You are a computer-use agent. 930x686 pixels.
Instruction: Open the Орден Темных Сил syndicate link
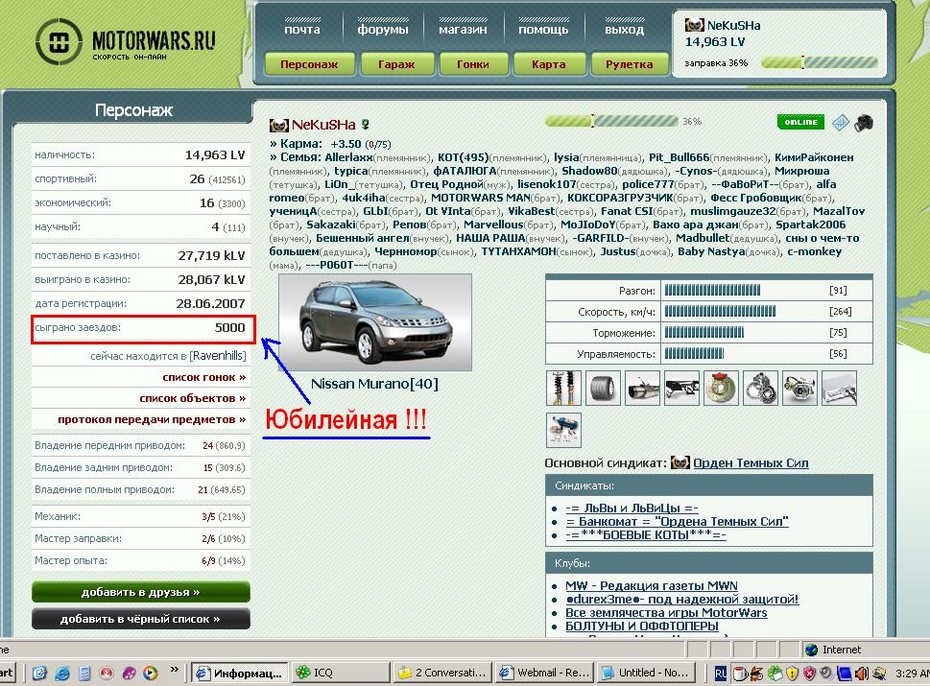[750, 463]
